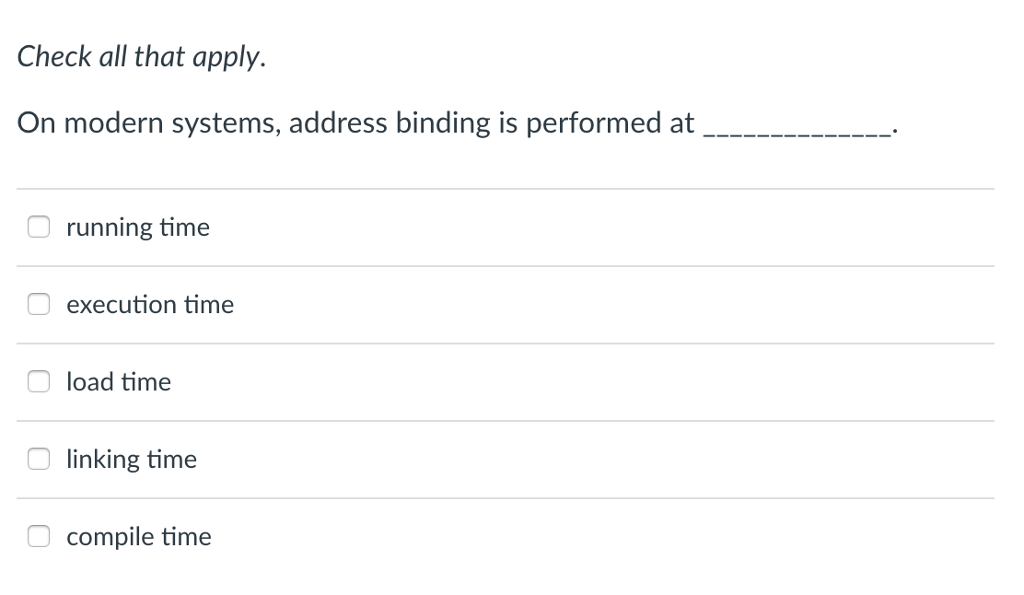The image size is (1024, 595).
Task: Select the linking time option label
Action: click(131, 459)
